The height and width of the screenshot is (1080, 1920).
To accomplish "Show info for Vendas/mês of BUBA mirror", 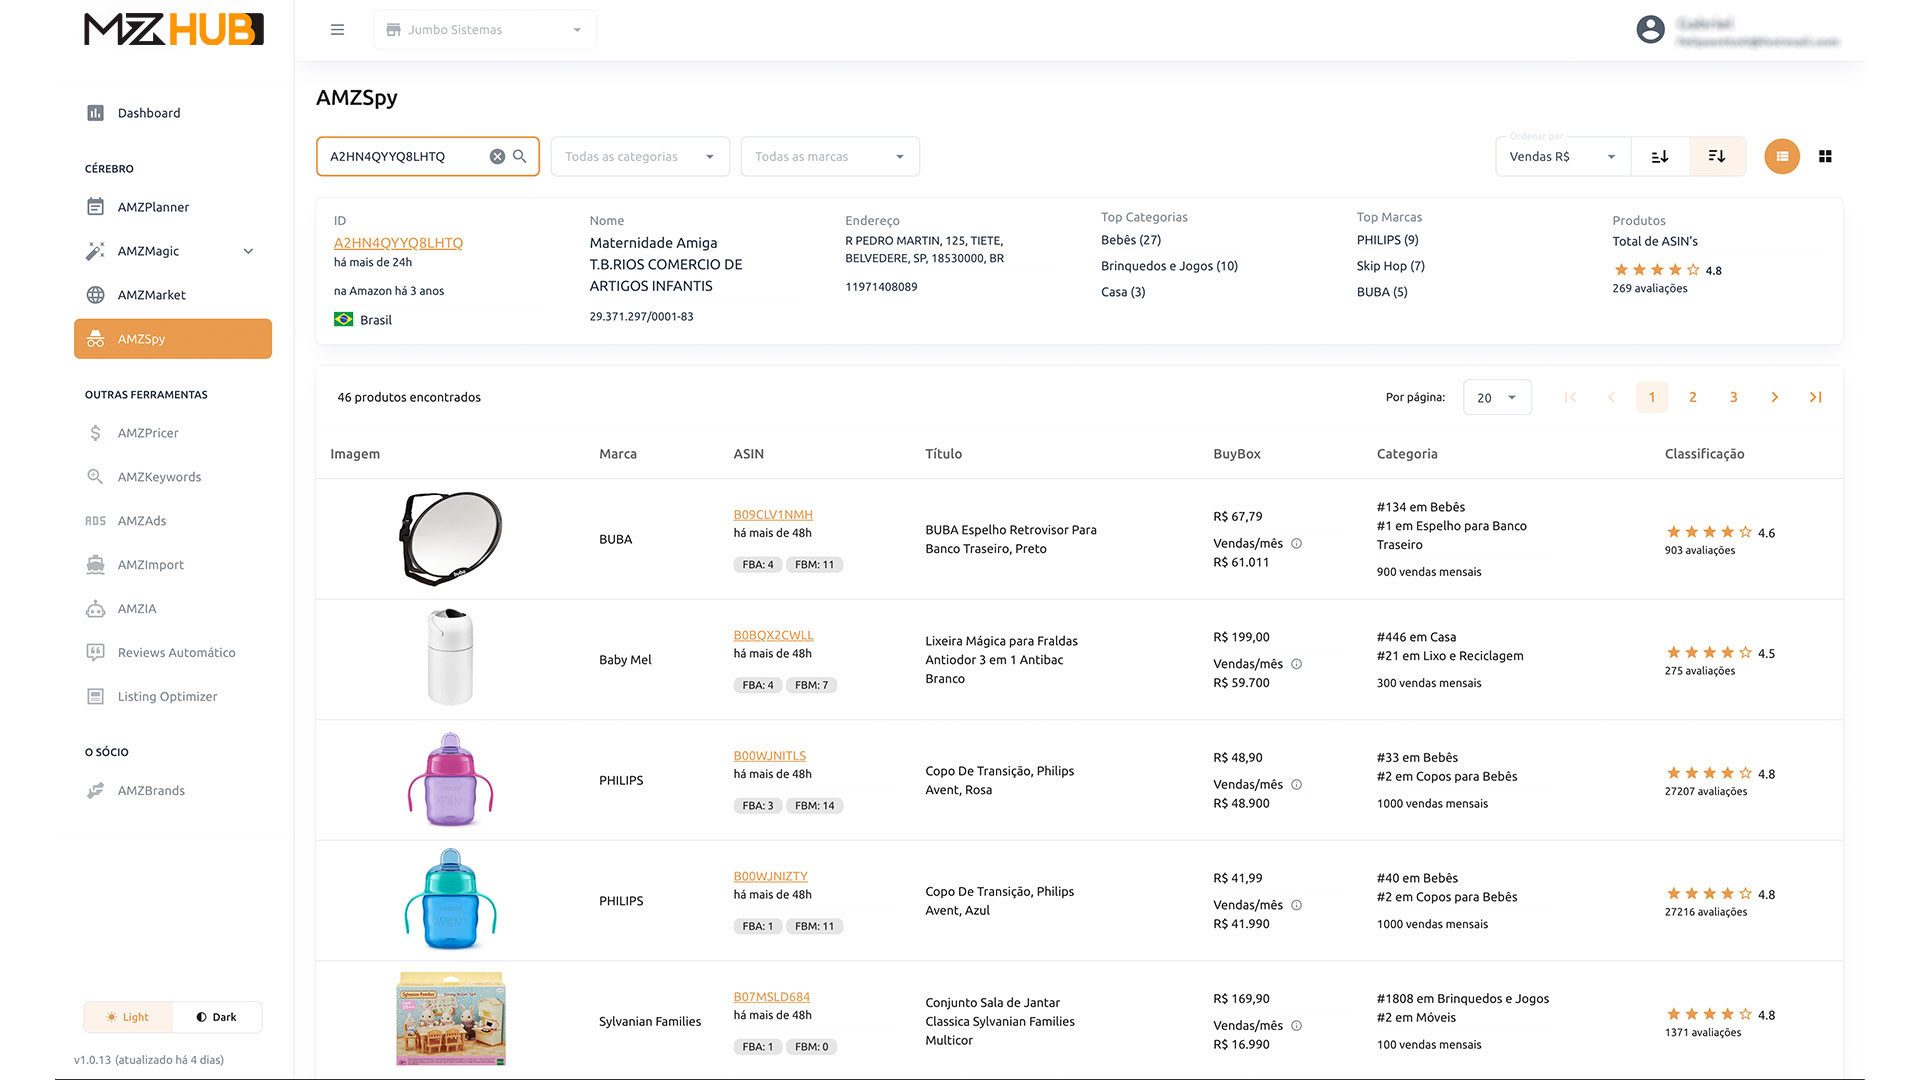I will (x=1296, y=544).
